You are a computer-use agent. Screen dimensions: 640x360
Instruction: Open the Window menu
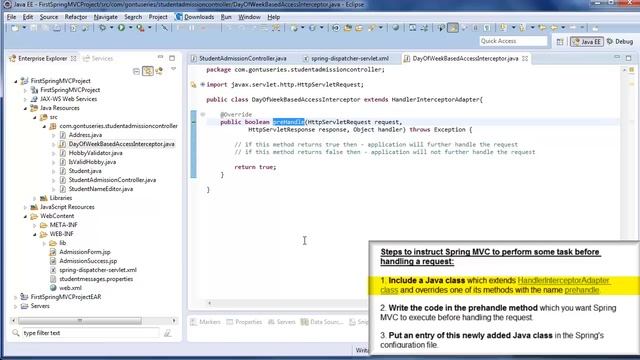point(249,17)
